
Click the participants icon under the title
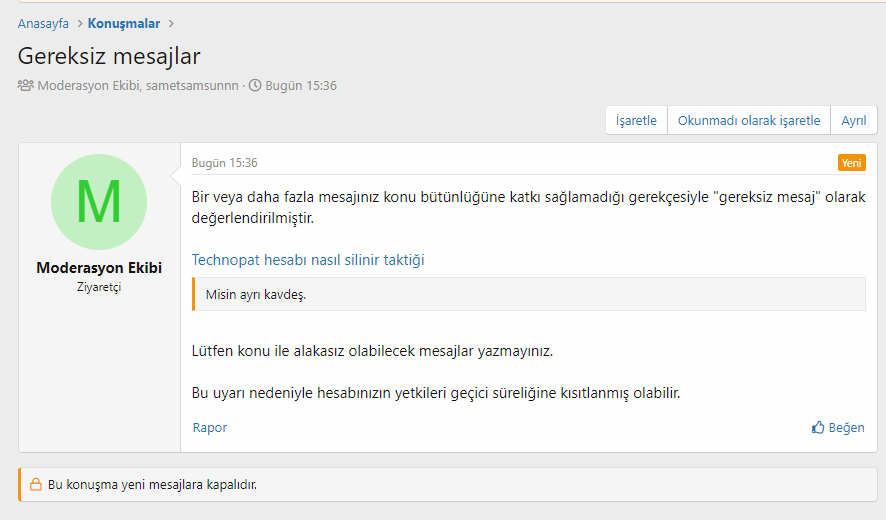[x=25, y=86]
